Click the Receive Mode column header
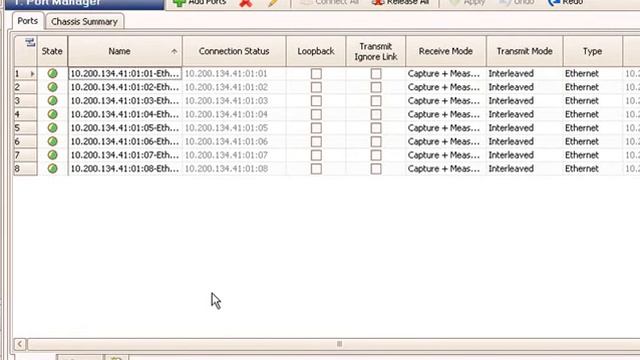 click(x=446, y=51)
